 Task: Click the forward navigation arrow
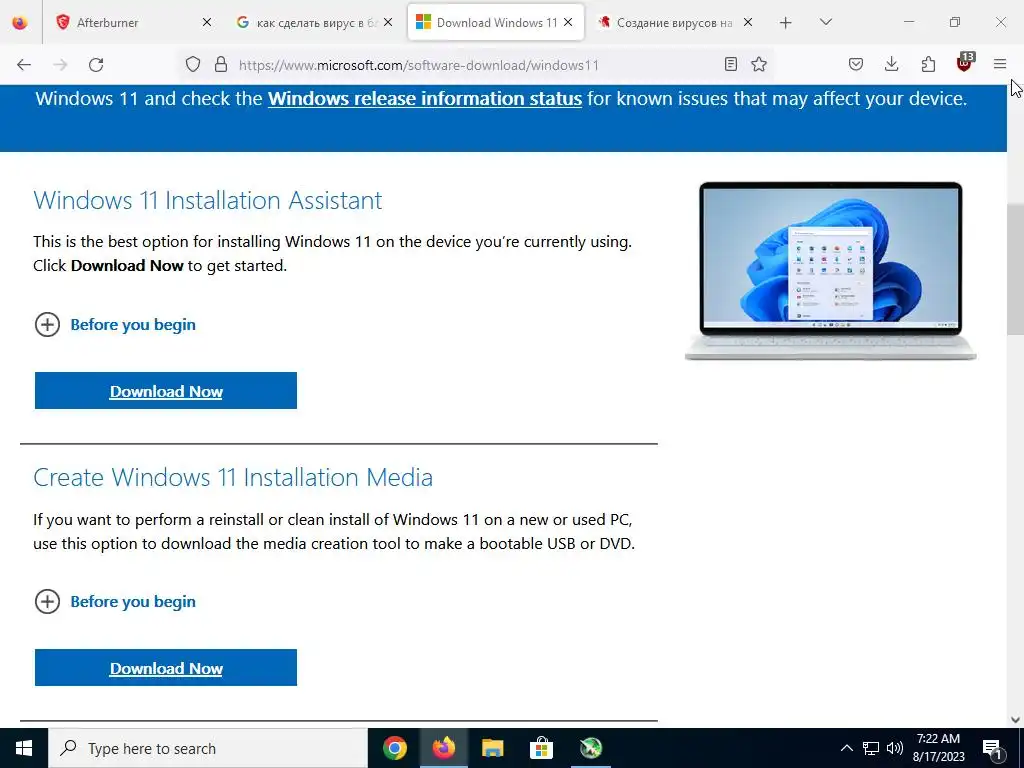(x=60, y=64)
